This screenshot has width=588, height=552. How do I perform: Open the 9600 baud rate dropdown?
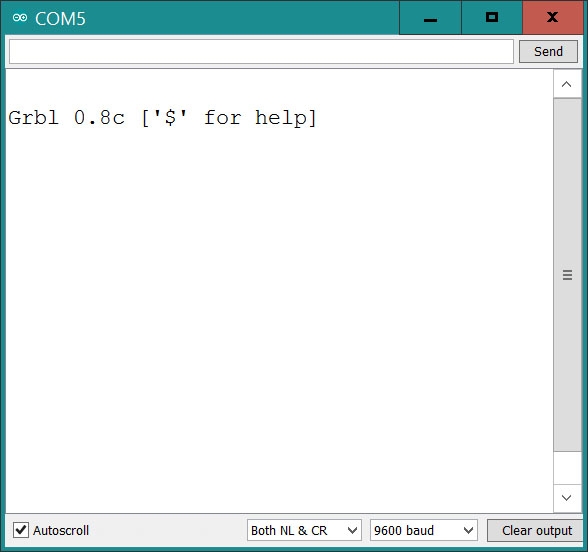[x=424, y=530]
